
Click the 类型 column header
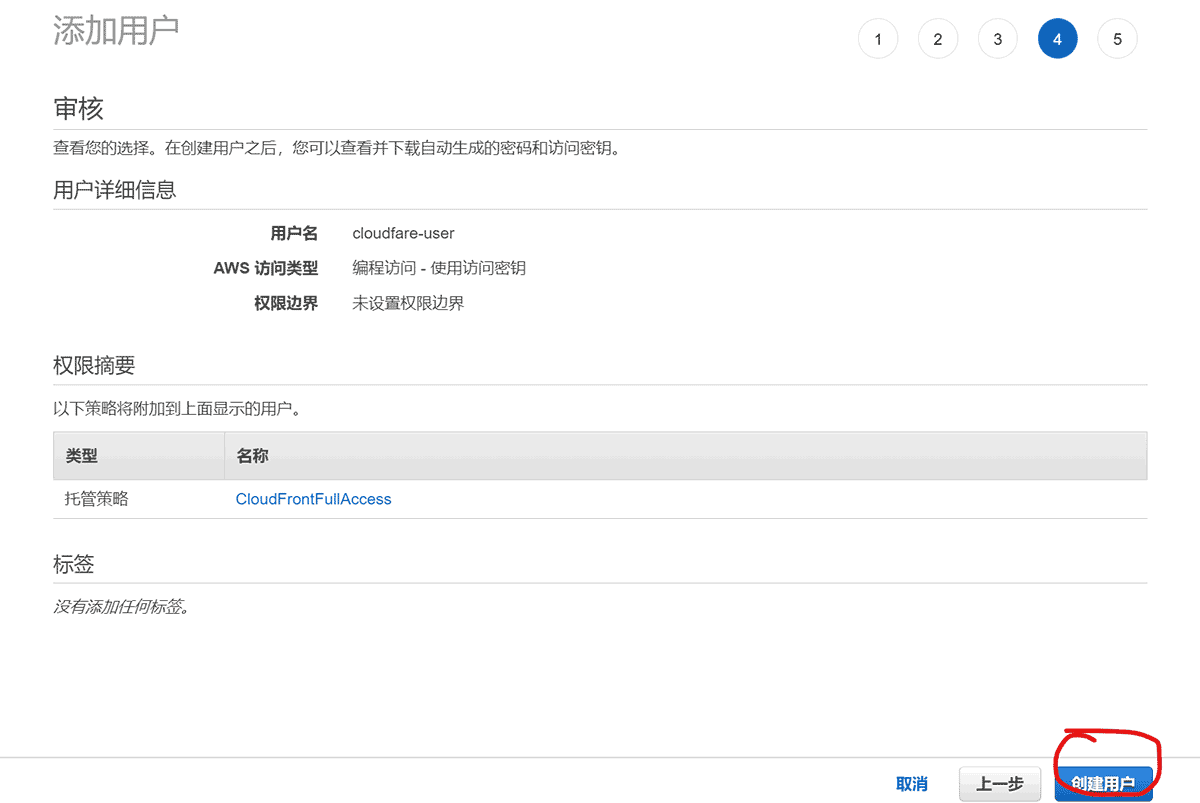[x=80, y=455]
